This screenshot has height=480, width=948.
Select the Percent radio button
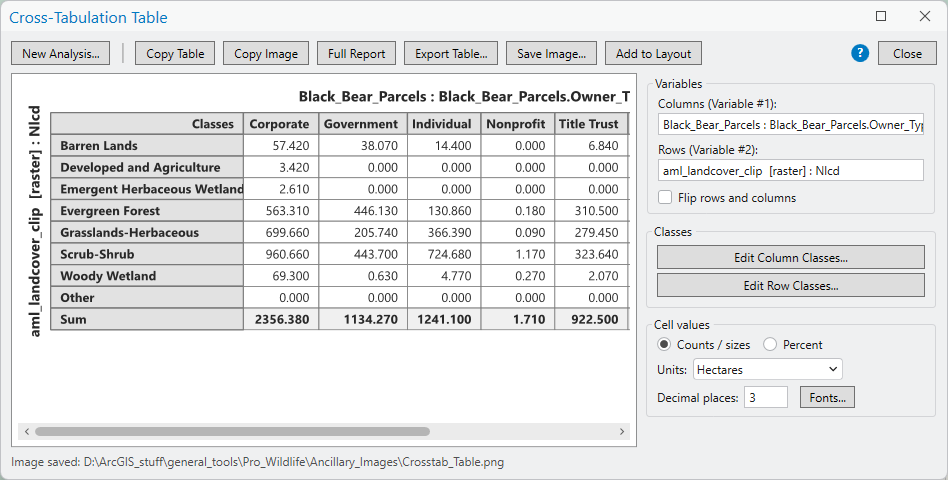point(770,345)
